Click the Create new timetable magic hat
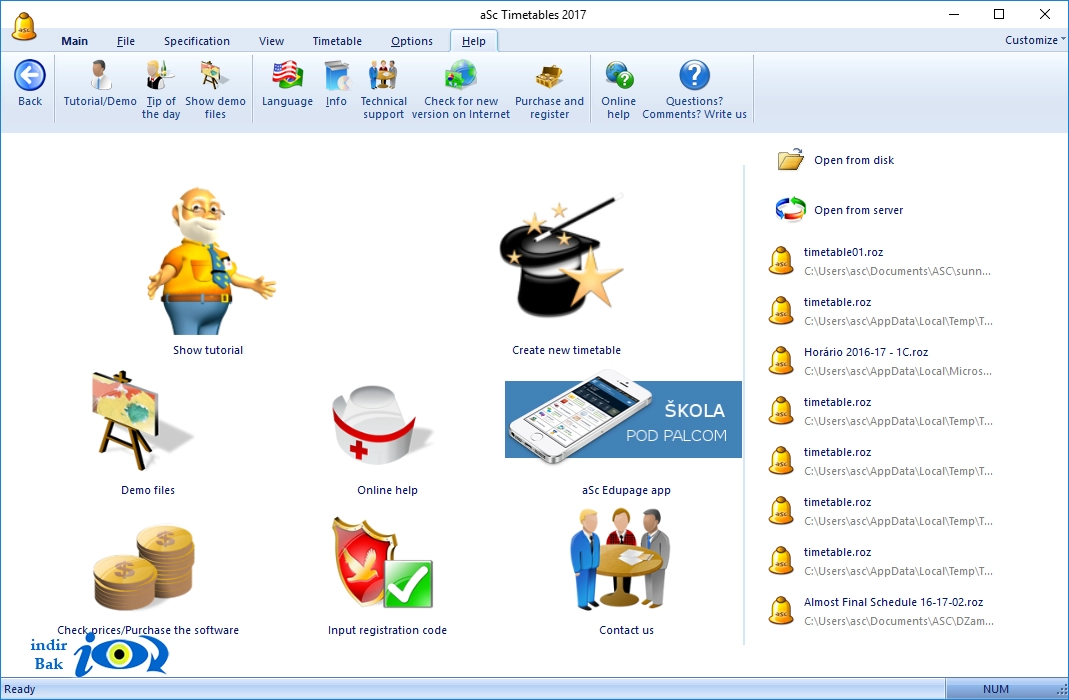 point(562,256)
